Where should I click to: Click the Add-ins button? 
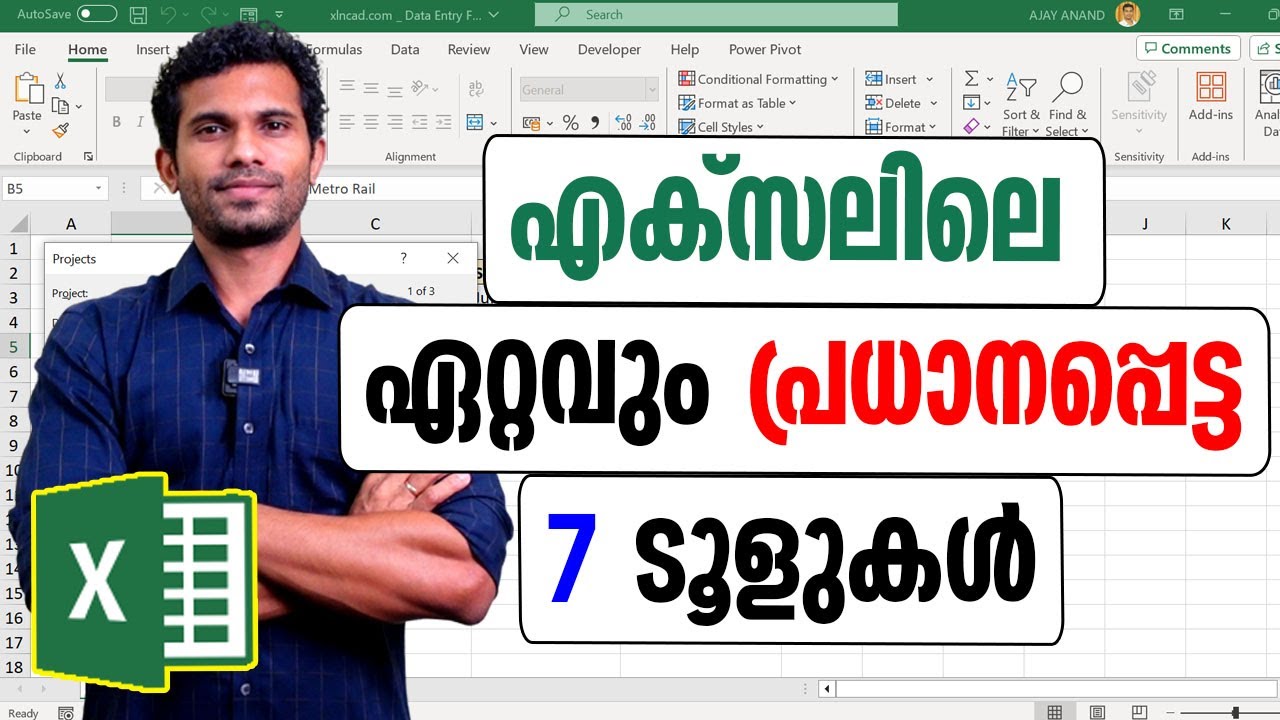point(1211,97)
